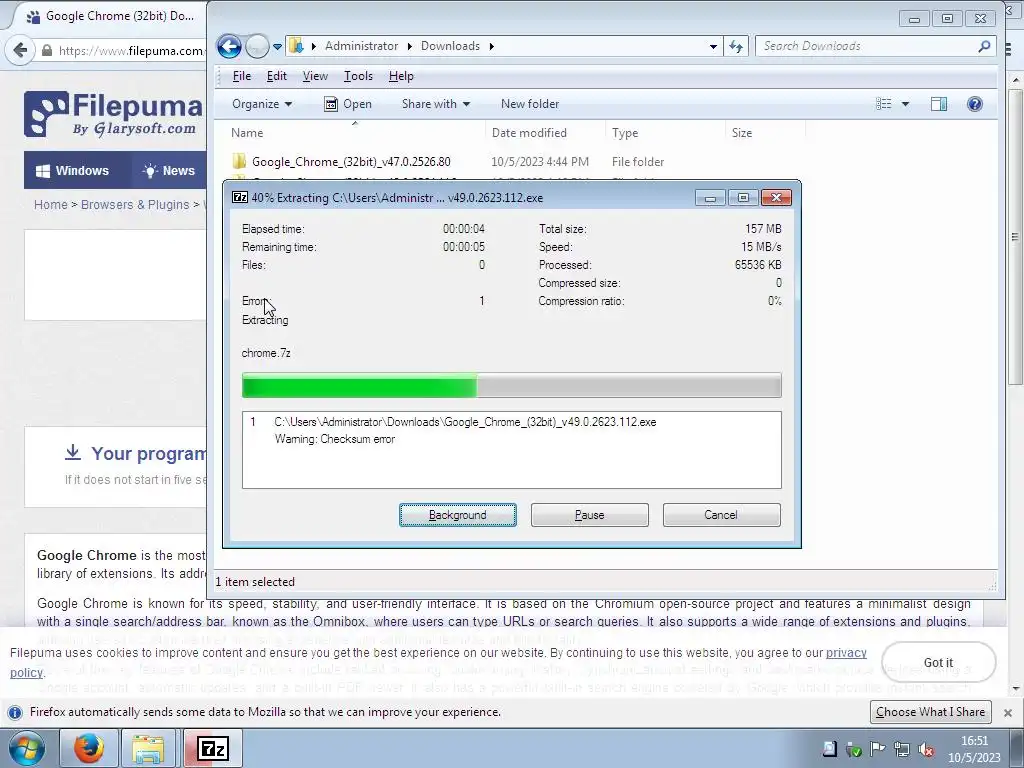The height and width of the screenshot is (768, 1024).
Task: Dismiss the Firefox data notification bar
Action: pos(1008,712)
